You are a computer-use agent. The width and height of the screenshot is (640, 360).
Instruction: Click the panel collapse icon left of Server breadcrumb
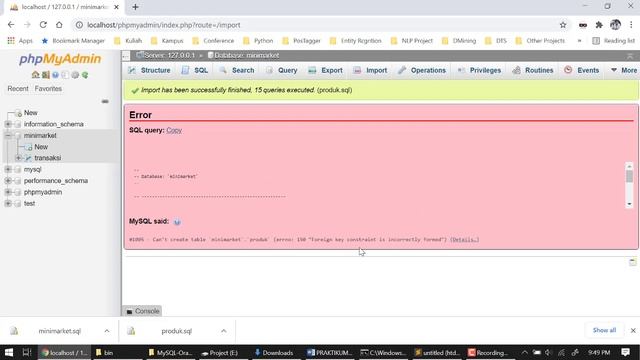point(126,56)
